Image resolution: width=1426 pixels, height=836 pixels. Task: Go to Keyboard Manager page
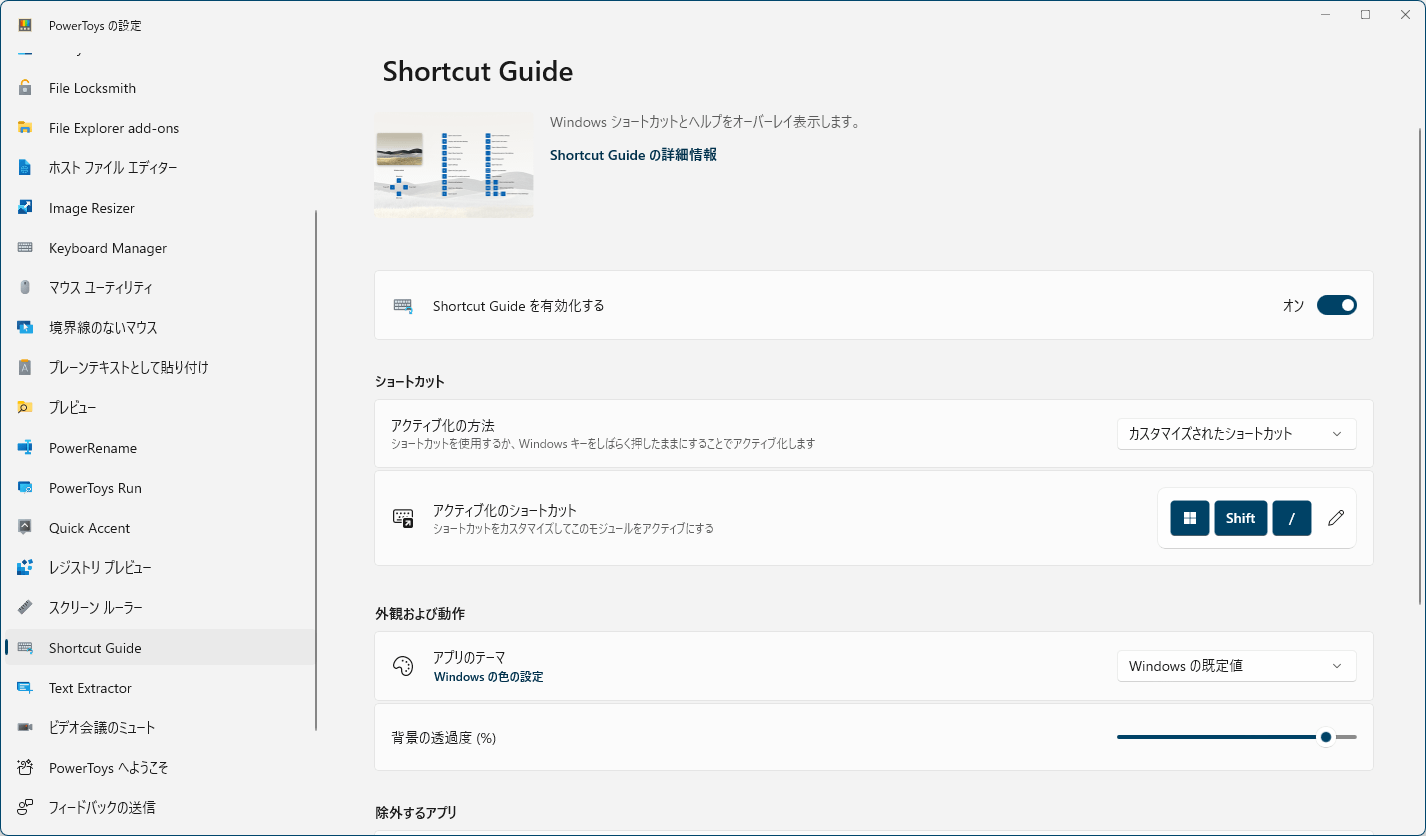click(160, 248)
